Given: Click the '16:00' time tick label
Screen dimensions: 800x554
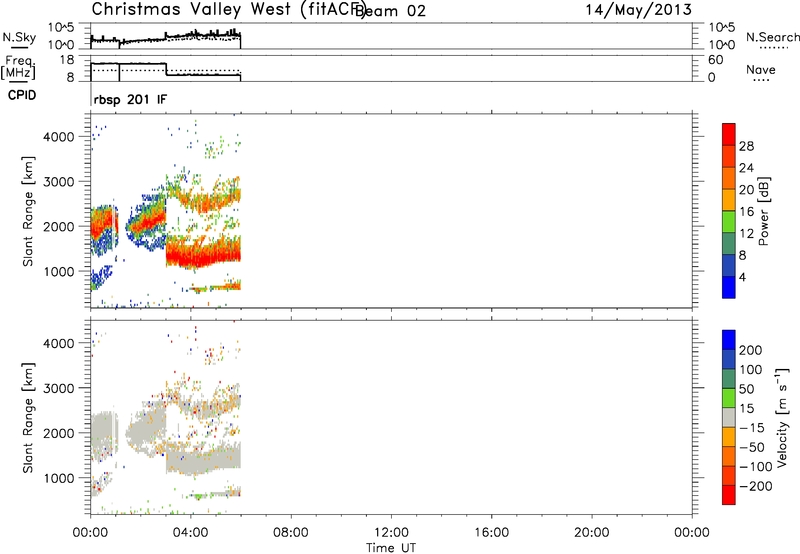Looking at the screenshot, I should (x=491, y=533).
